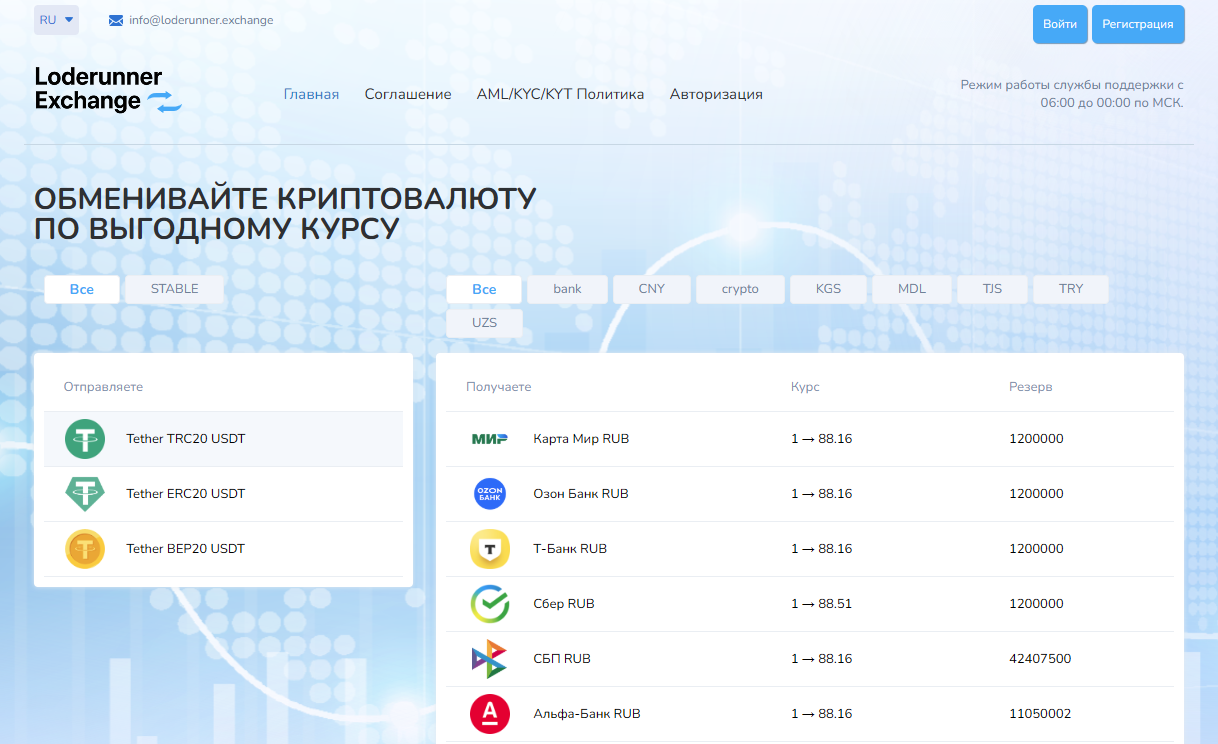
Task: Filter receive list by TJS
Action: tap(992, 289)
